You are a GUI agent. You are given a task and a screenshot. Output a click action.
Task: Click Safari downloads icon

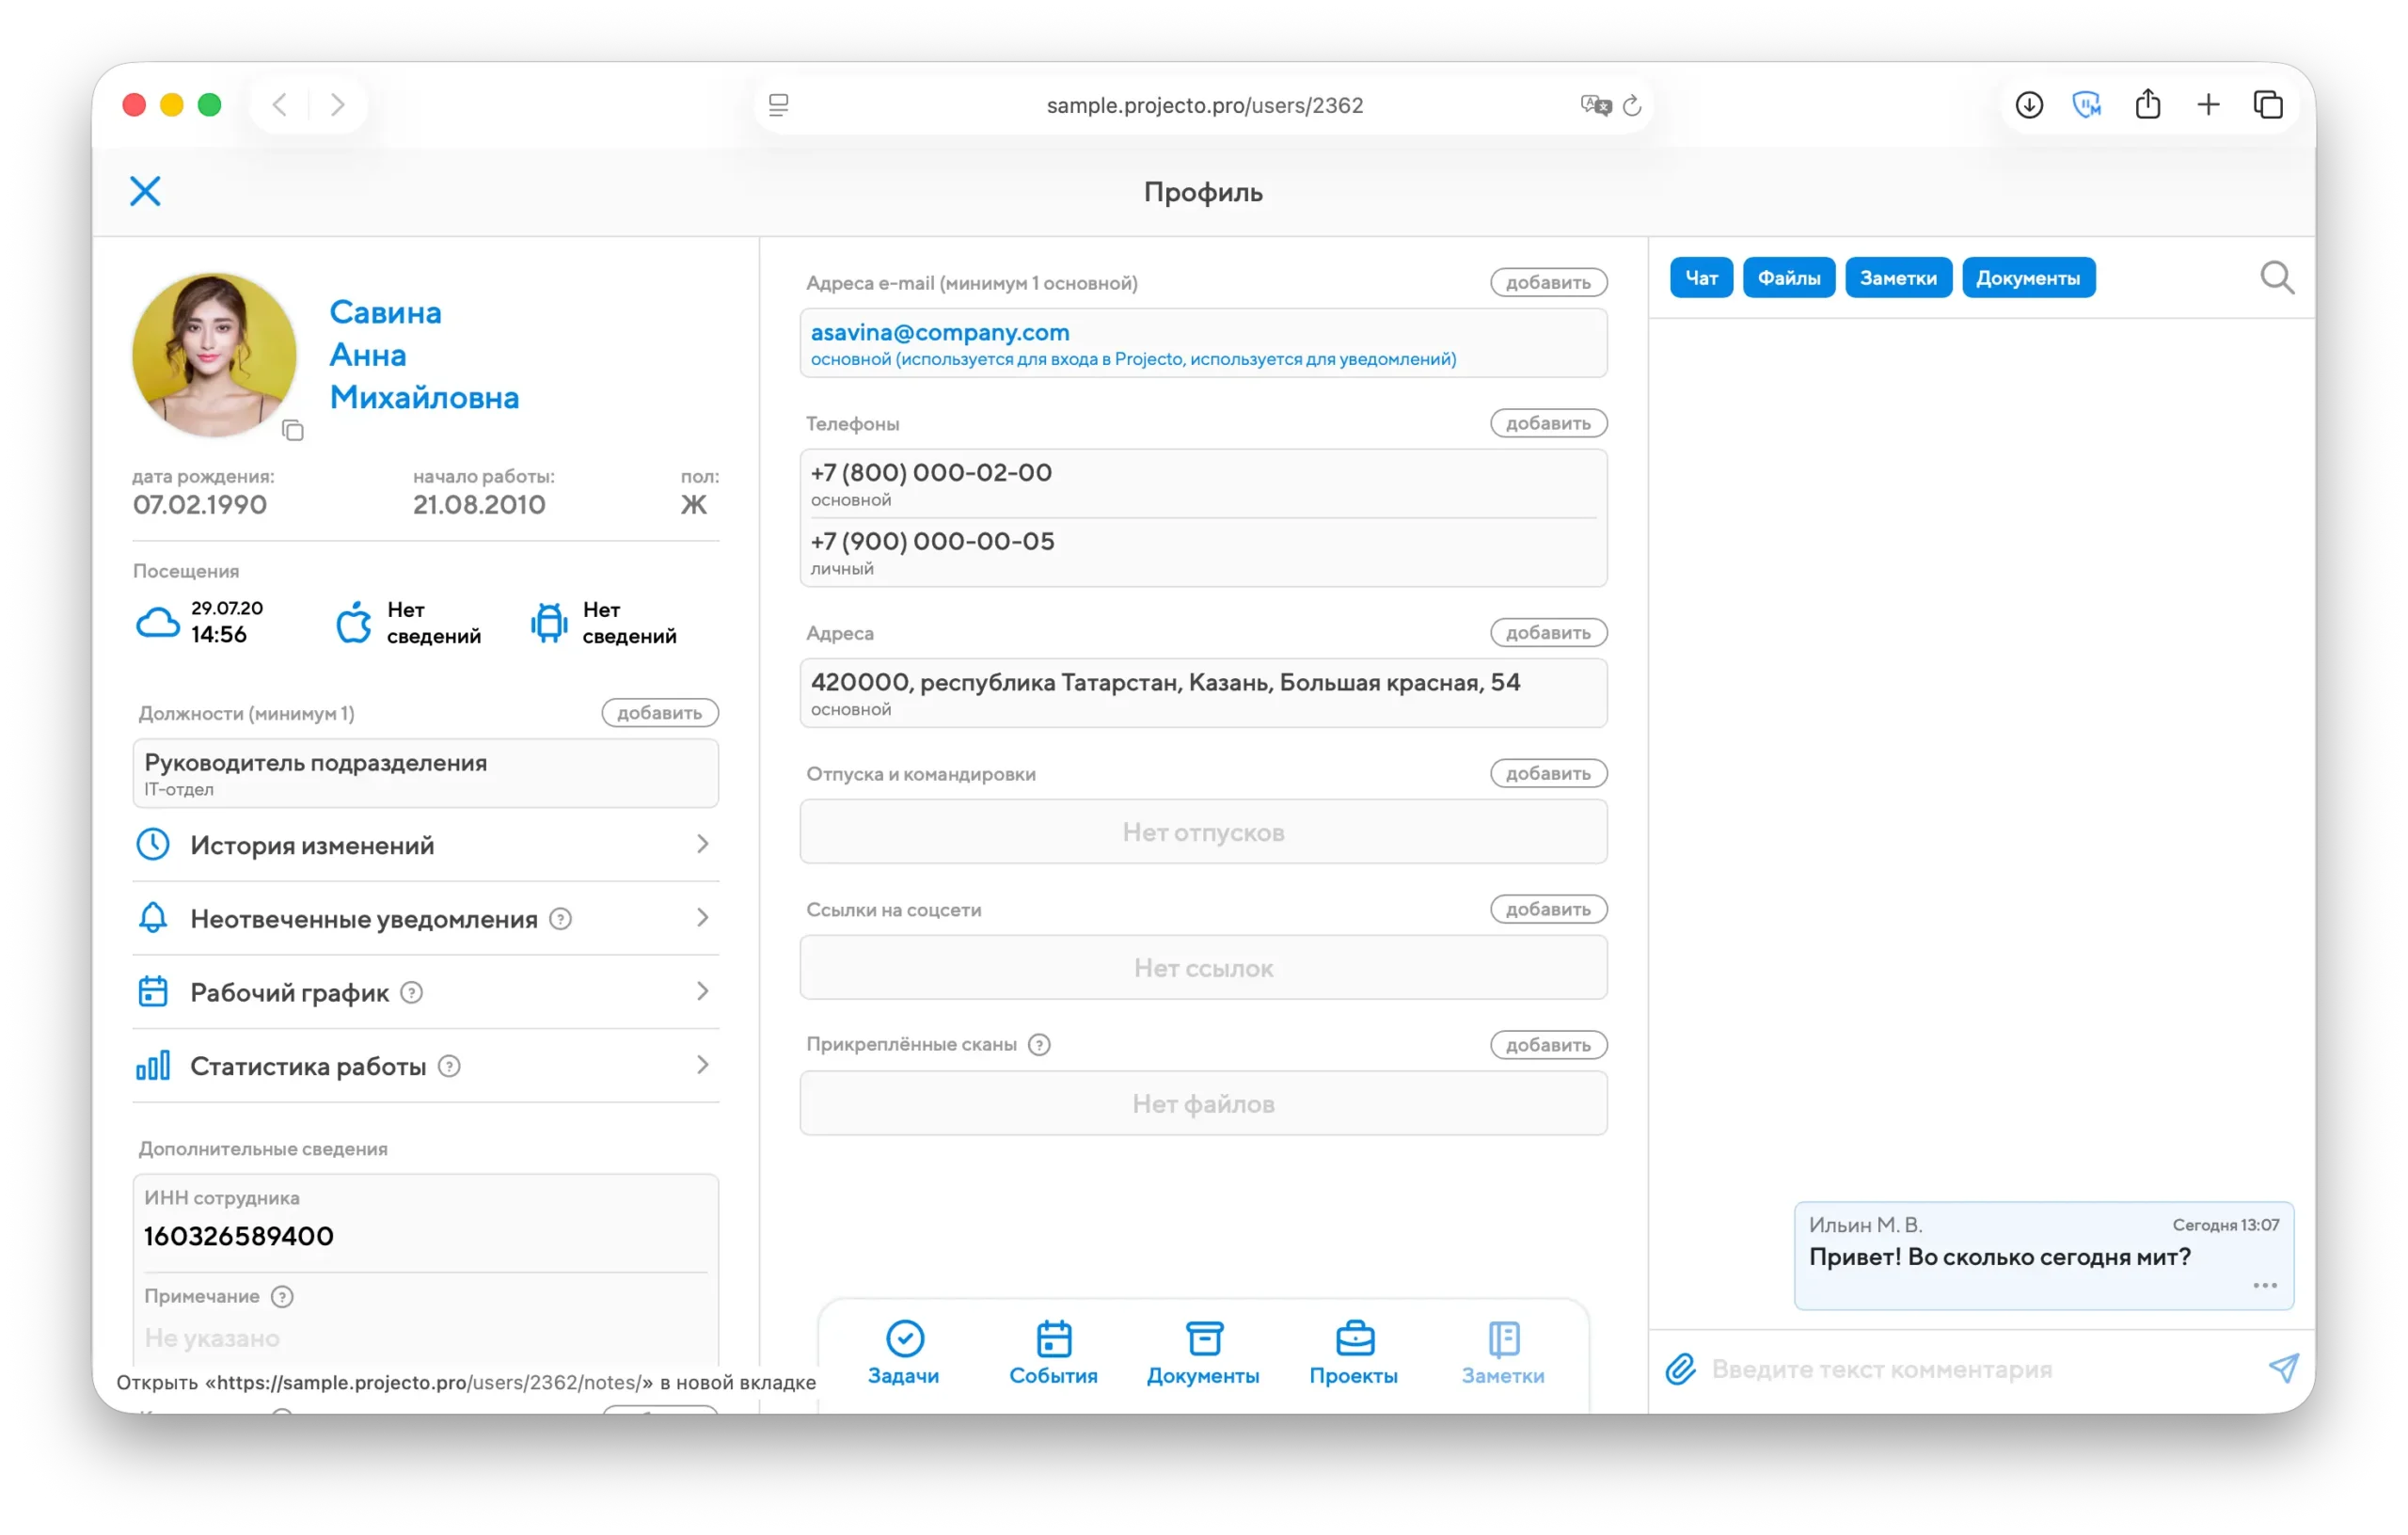2029,104
